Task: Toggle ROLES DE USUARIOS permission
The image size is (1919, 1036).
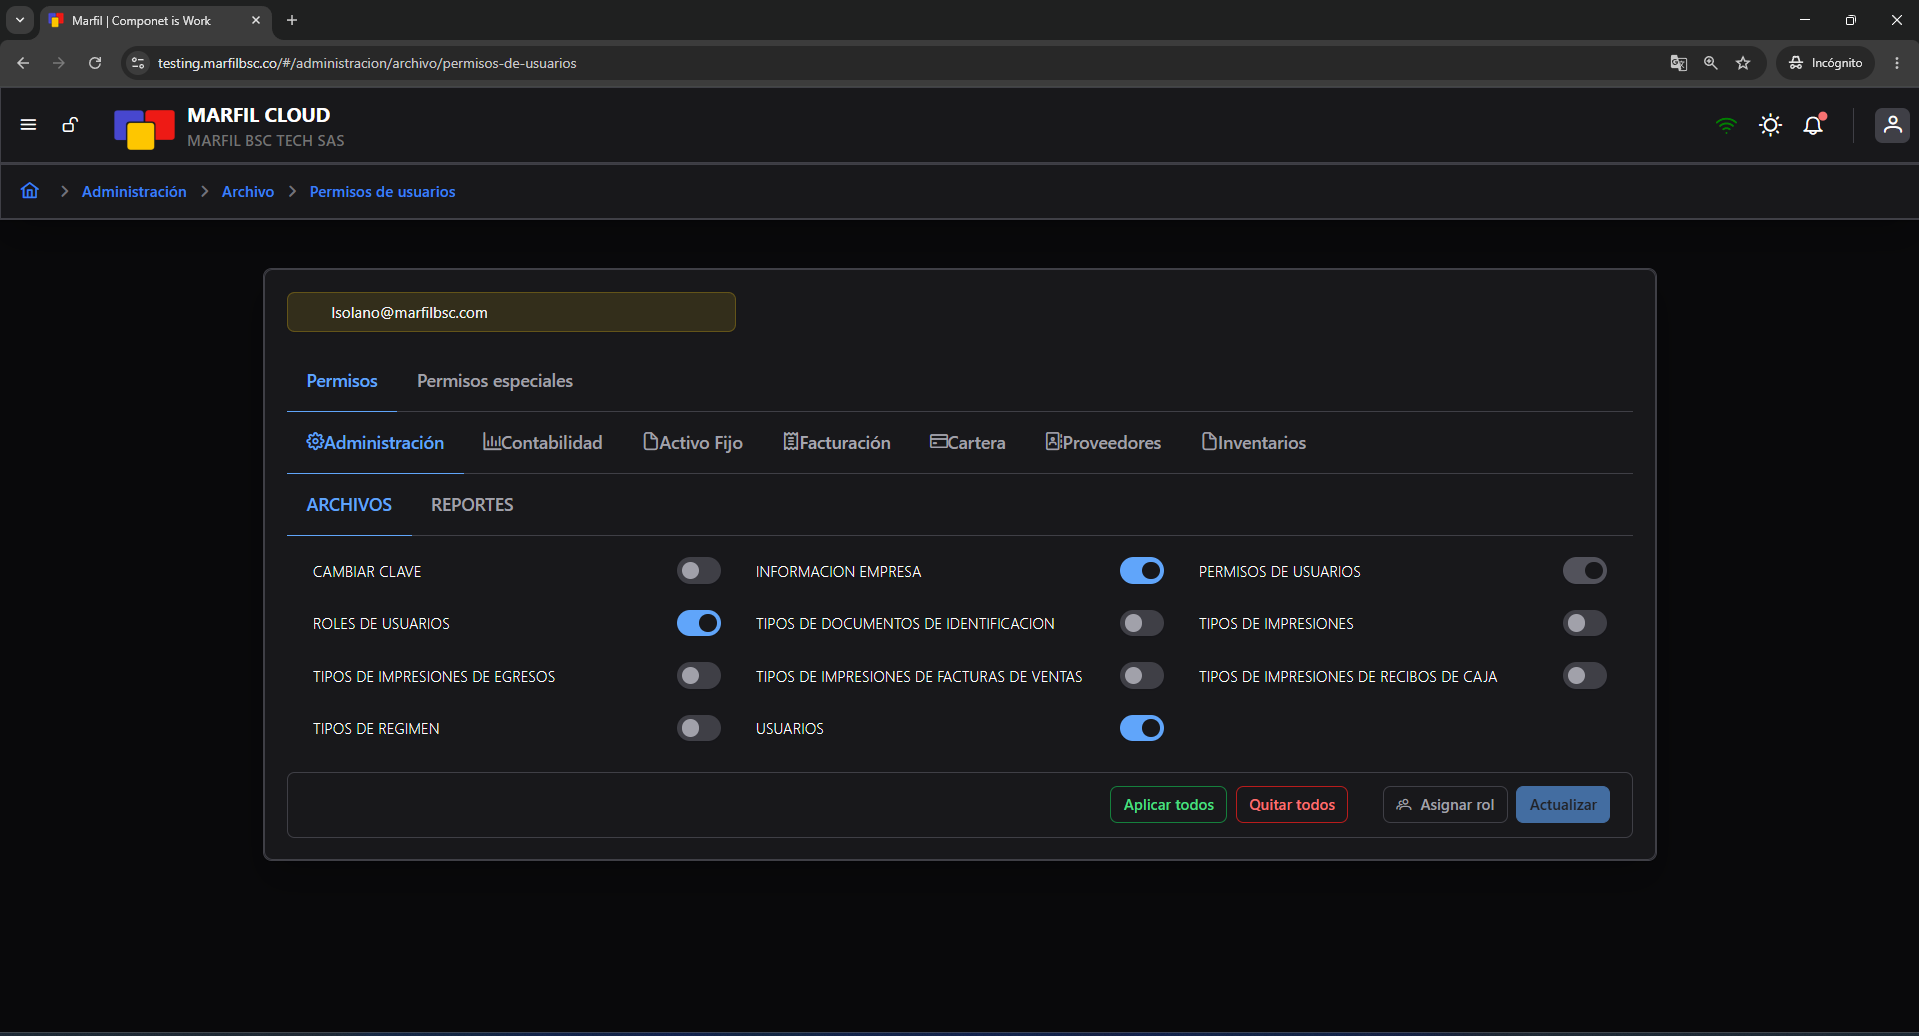Action: [x=699, y=623]
